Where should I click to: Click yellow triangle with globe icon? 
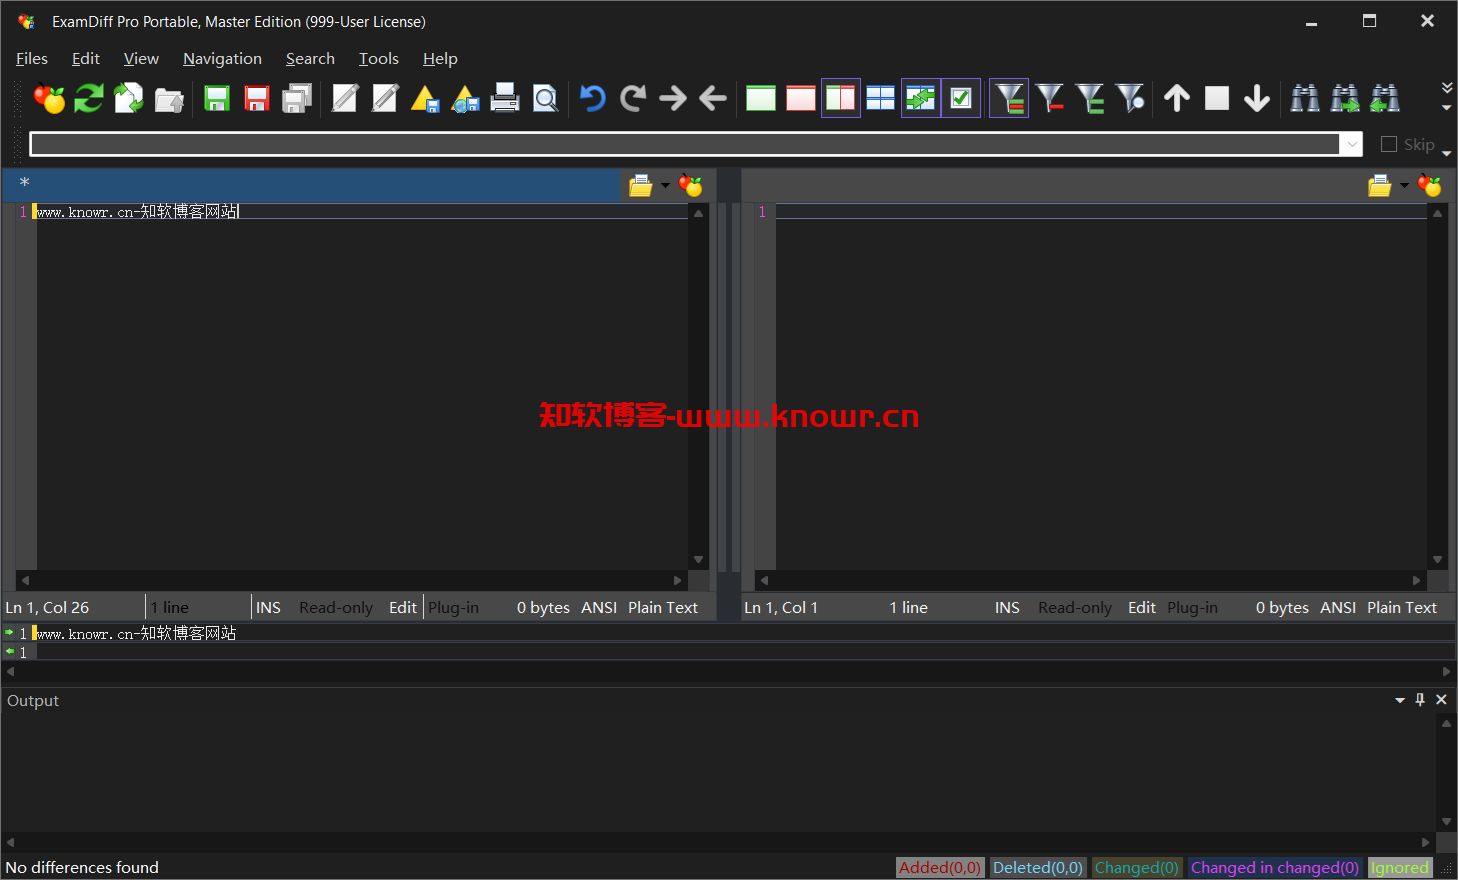[465, 98]
